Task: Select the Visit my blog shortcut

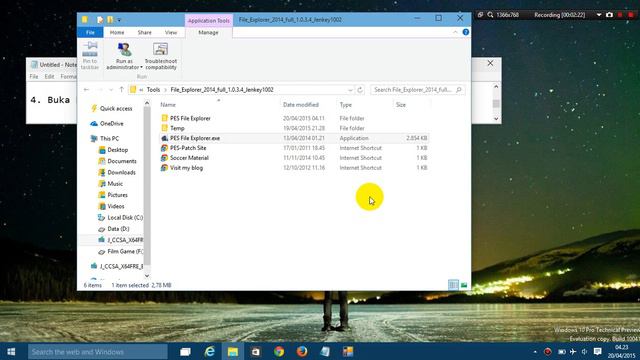Action: click(186, 168)
